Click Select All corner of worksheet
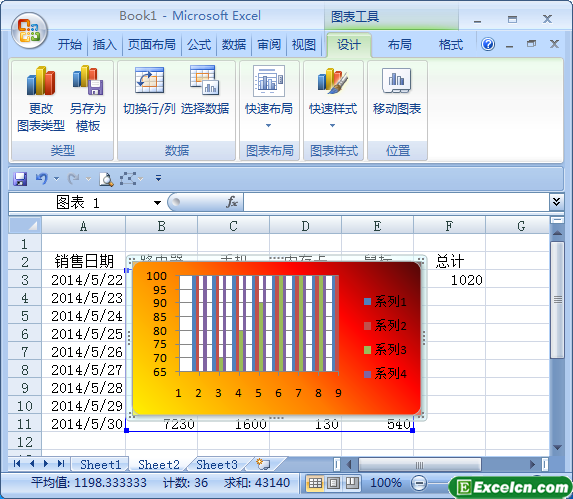Image resolution: width=573 pixels, height=499 pixels. point(25,225)
